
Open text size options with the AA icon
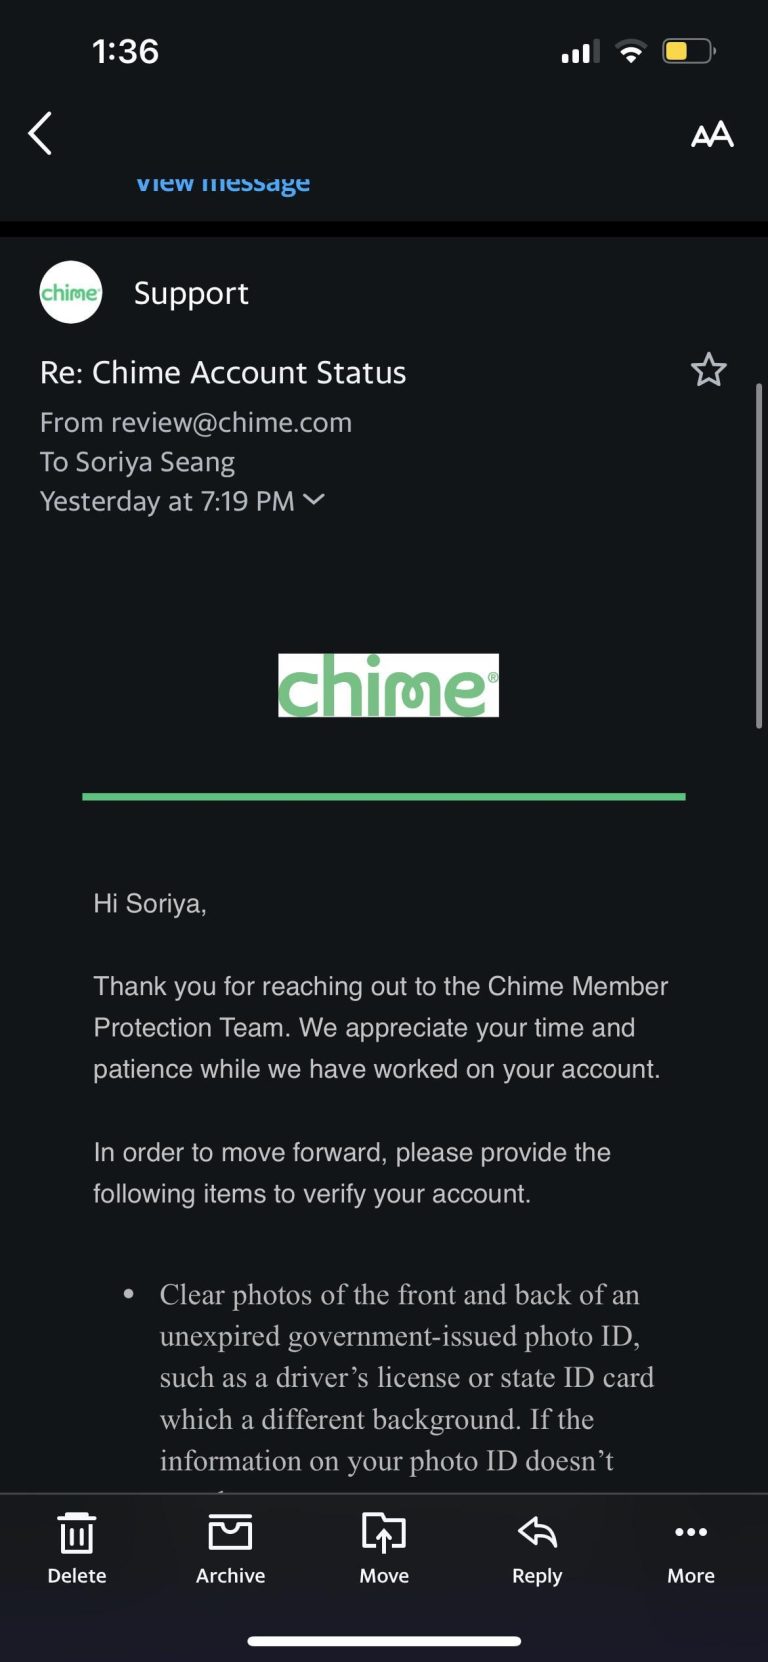[712, 133]
